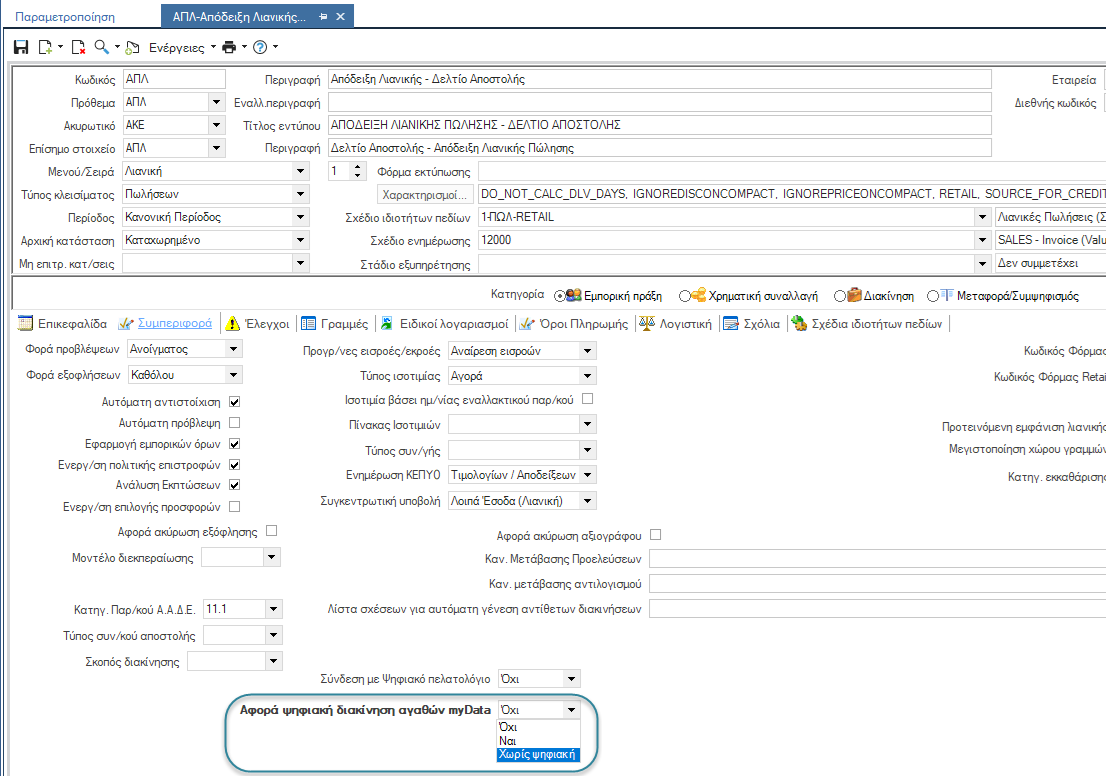Open the Τύπος κλεισίματος dropdown
The width and height of the screenshot is (1106, 776).
tap(300, 194)
